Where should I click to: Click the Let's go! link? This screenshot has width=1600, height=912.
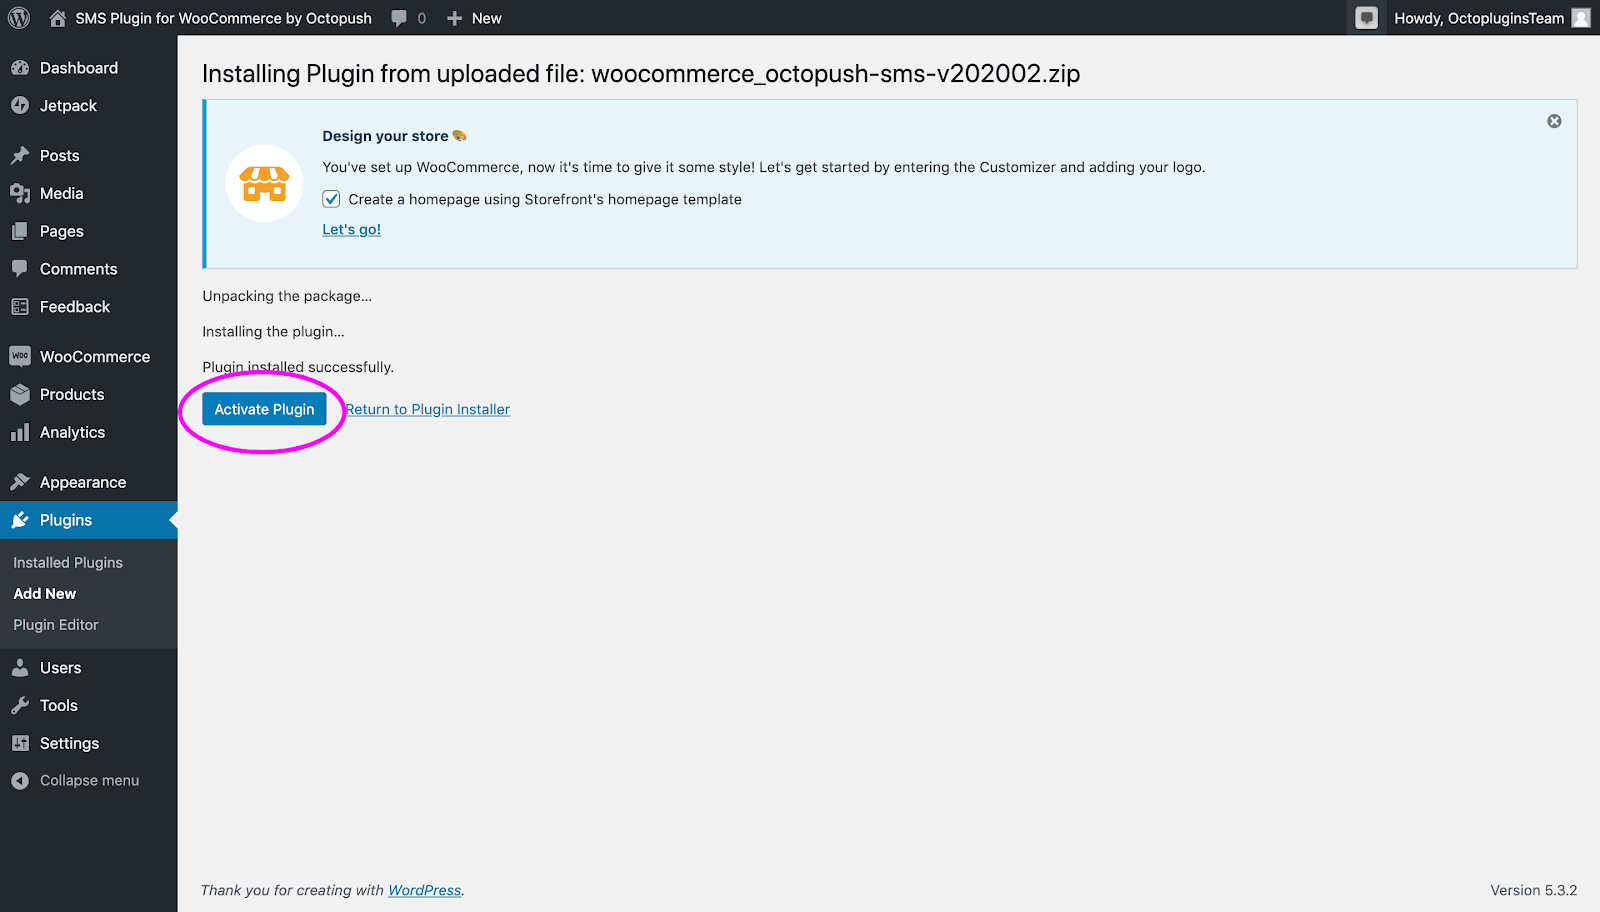351,229
